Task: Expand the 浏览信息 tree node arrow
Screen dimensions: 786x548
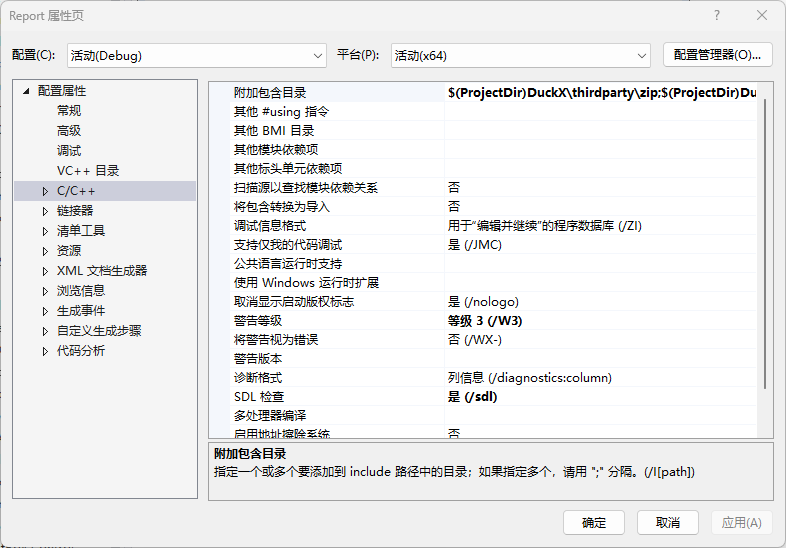Action: pyautogui.click(x=45, y=291)
